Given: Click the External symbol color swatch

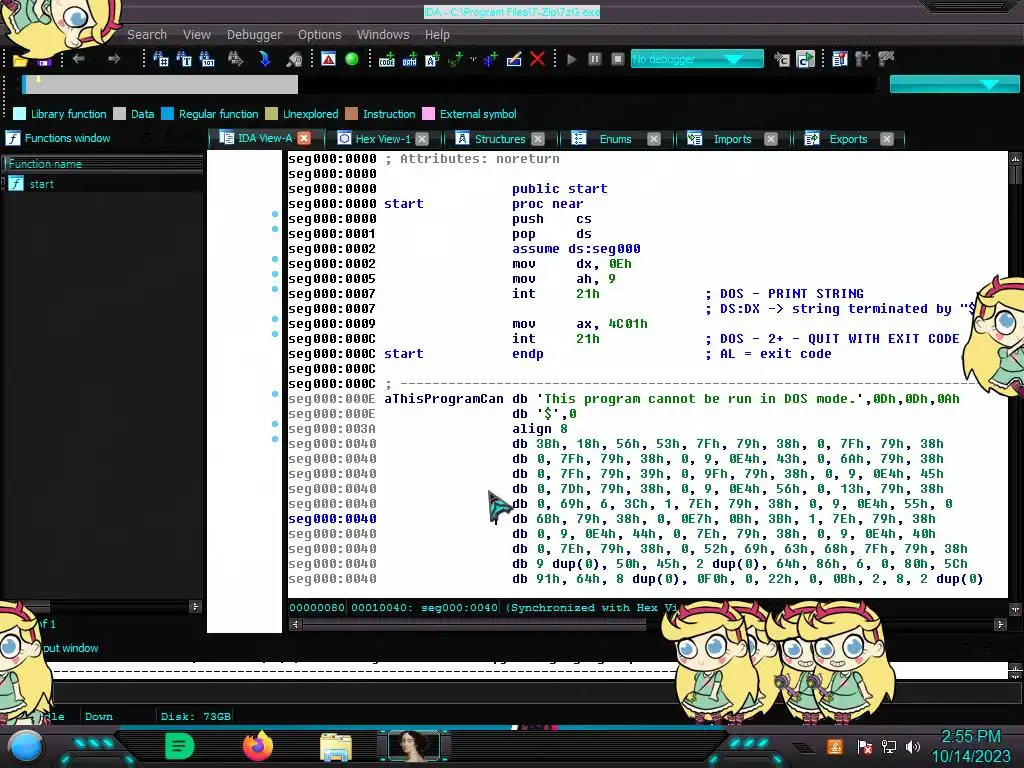Looking at the screenshot, I should click(428, 114).
